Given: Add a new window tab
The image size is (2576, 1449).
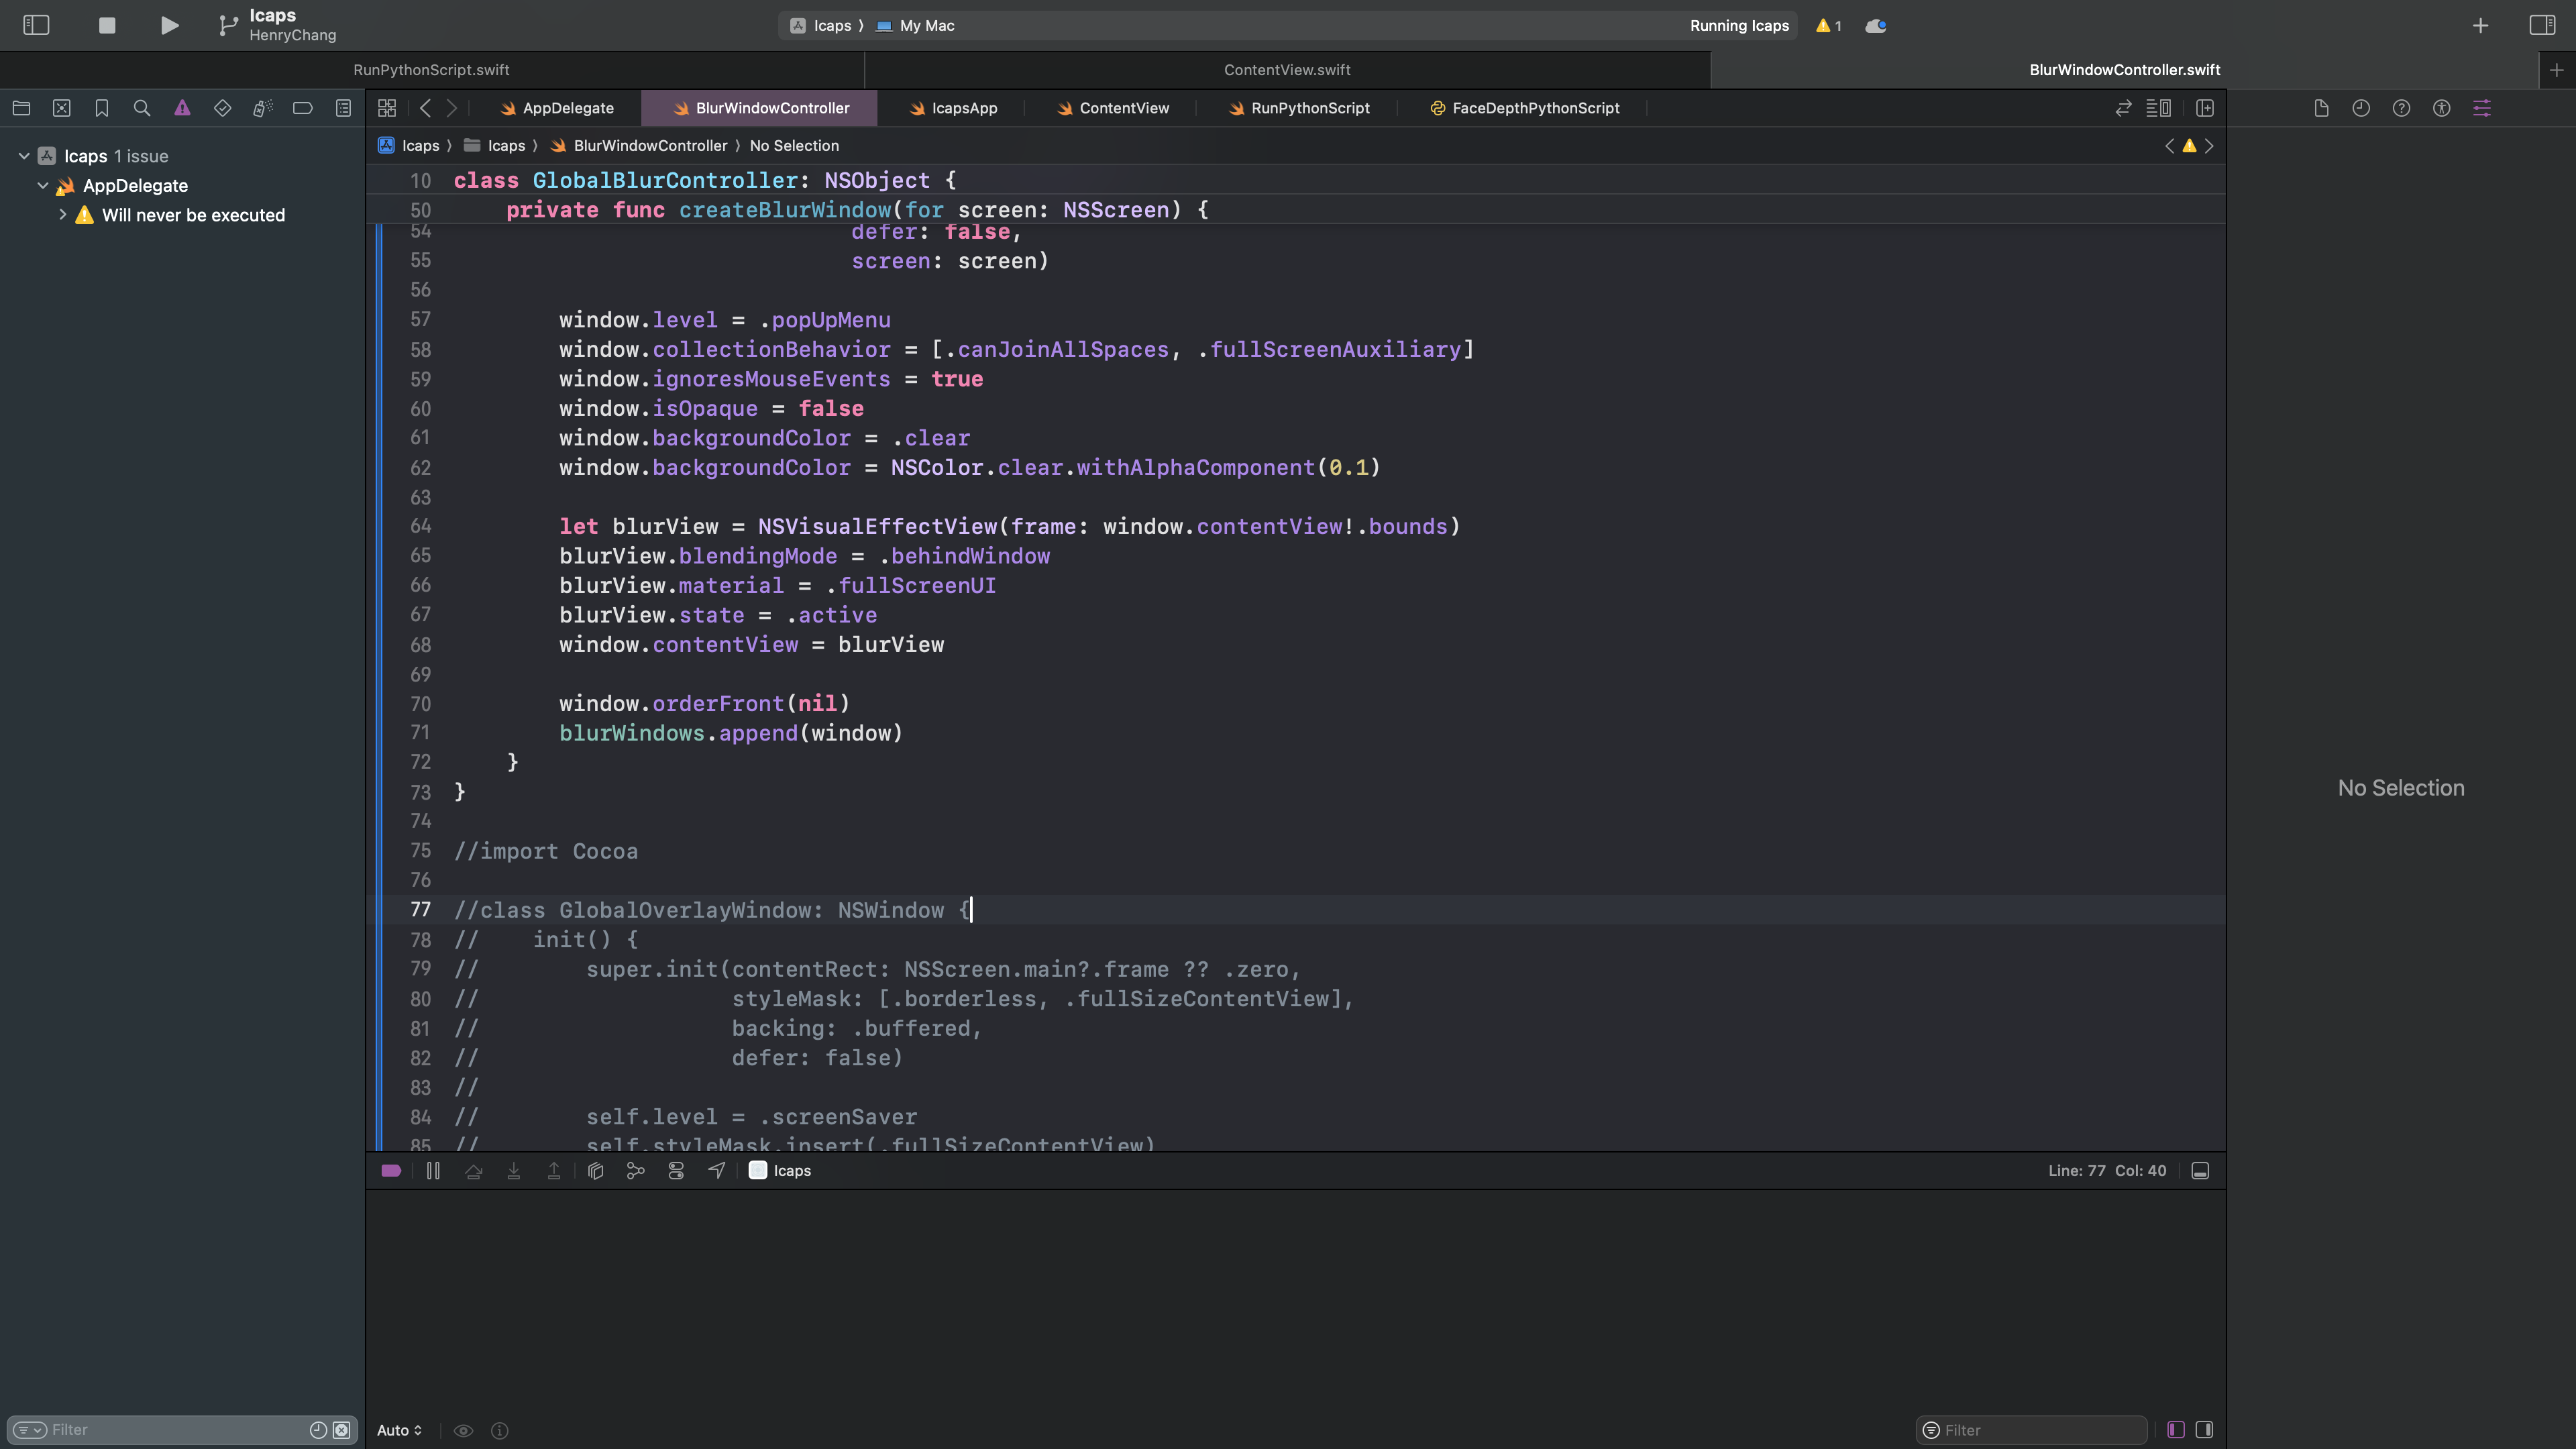Looking at the screenshot, I should [x=2557, y=70].
